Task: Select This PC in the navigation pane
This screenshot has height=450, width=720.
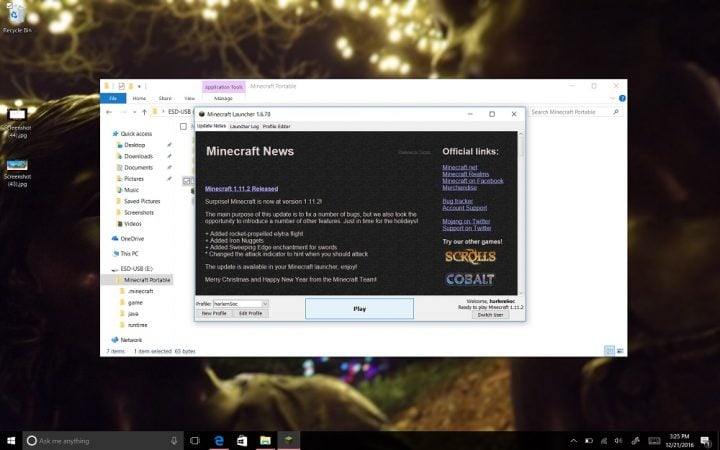Action: tap(129, 253)
